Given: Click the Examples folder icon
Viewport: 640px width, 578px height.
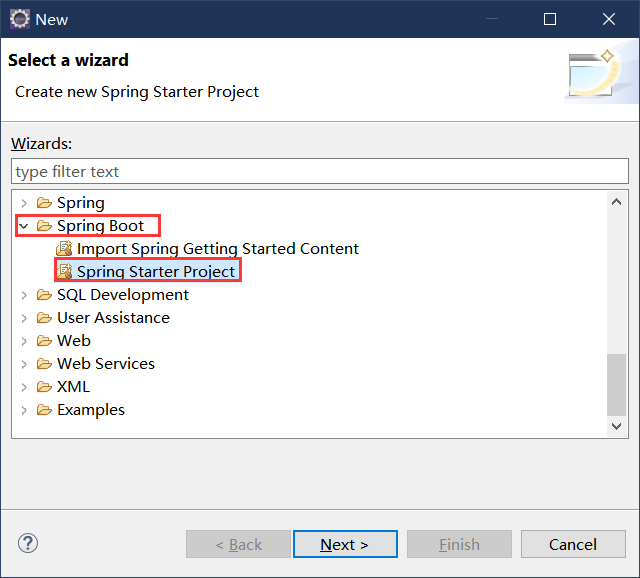Looking at the screenshot, I should (x=44, y=410).
